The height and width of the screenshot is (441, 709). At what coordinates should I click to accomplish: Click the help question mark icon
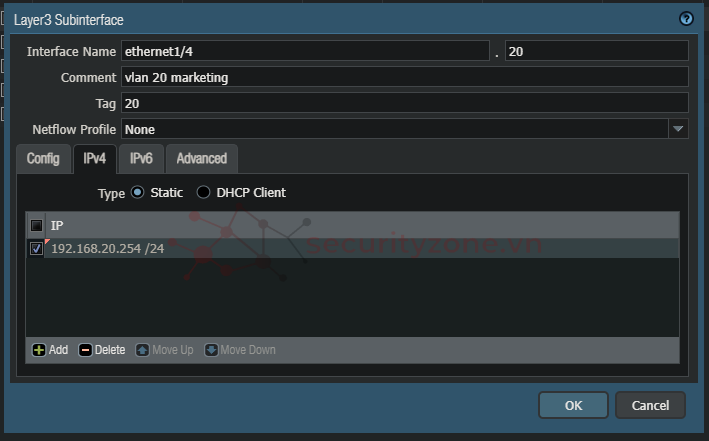point(685,19)
